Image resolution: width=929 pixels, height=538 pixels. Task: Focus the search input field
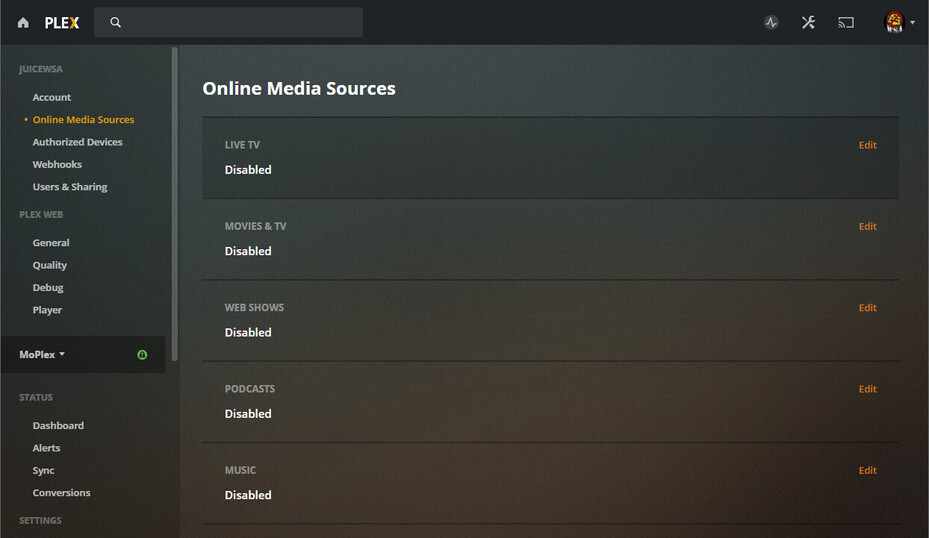point(228,23)
